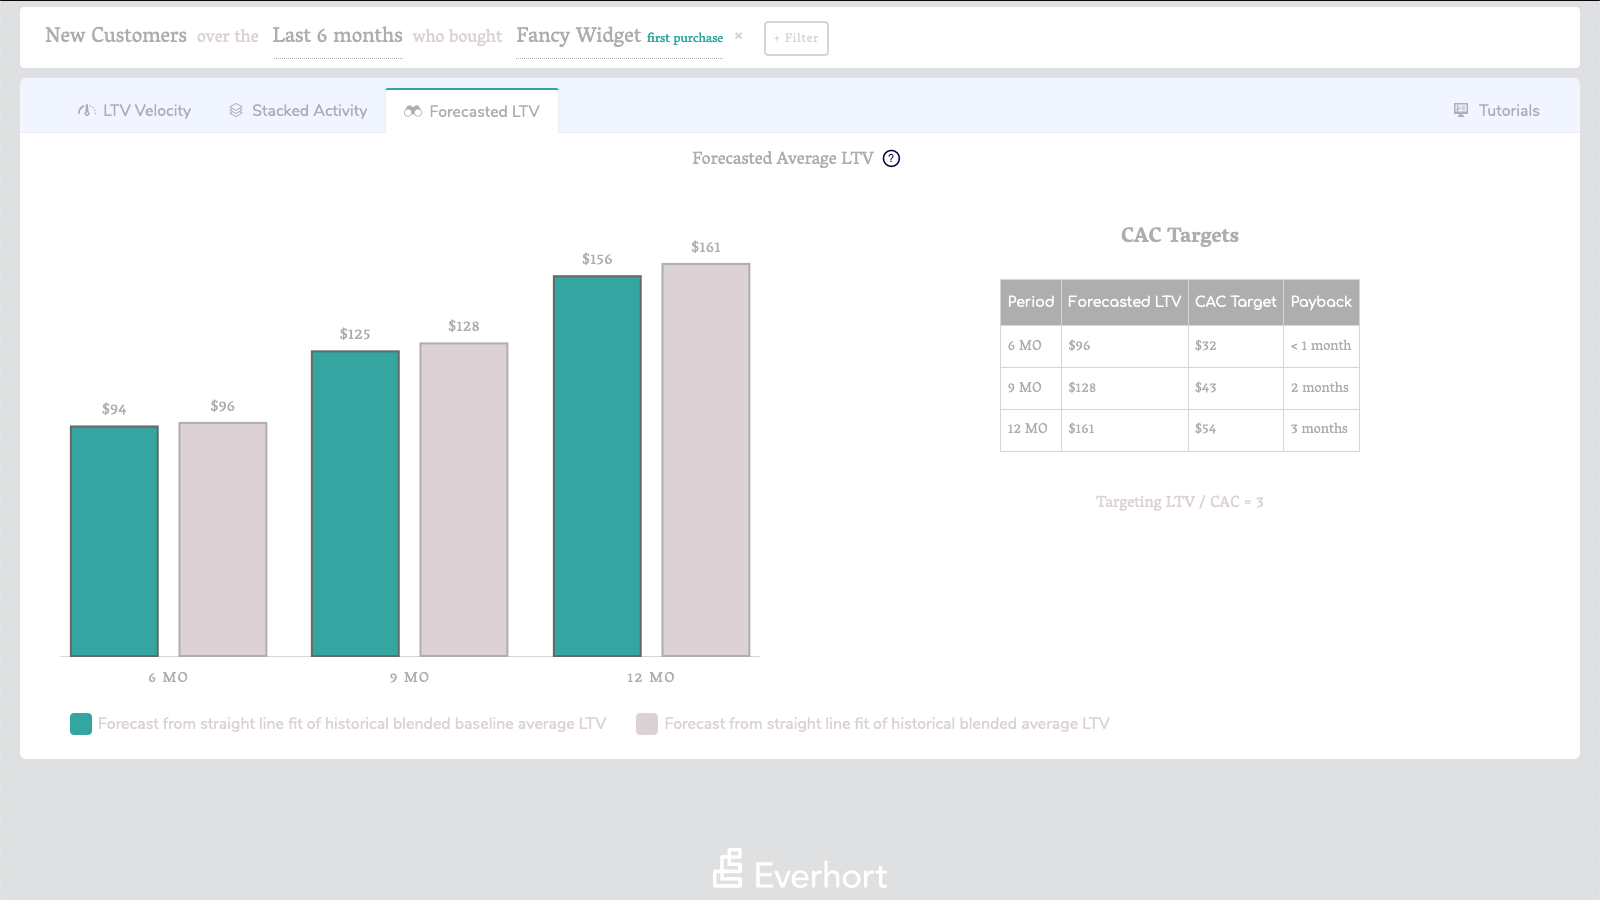Switch to the LTV Velocity tab
Image resolution: width=1600 pixels, height=900 pixels.
pos(135,110)
